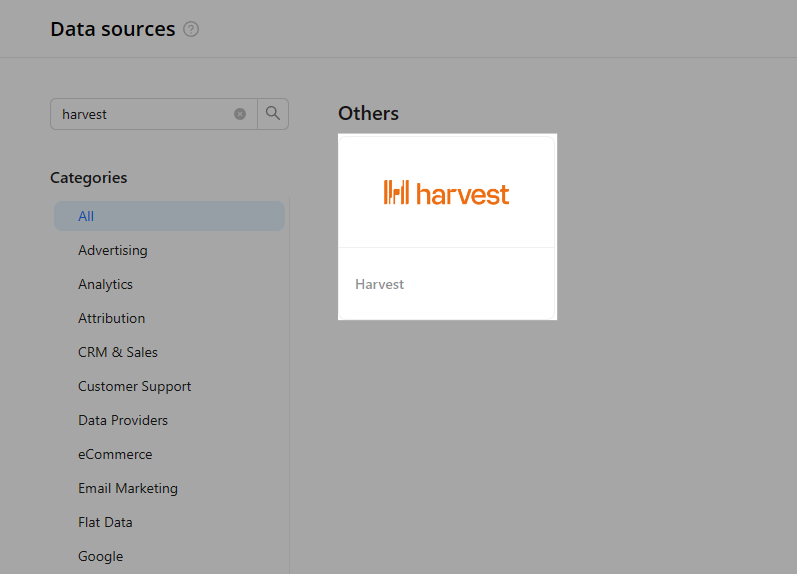Open the Google category
Screen dimensions: 797x574
click(x=101, y=557)
